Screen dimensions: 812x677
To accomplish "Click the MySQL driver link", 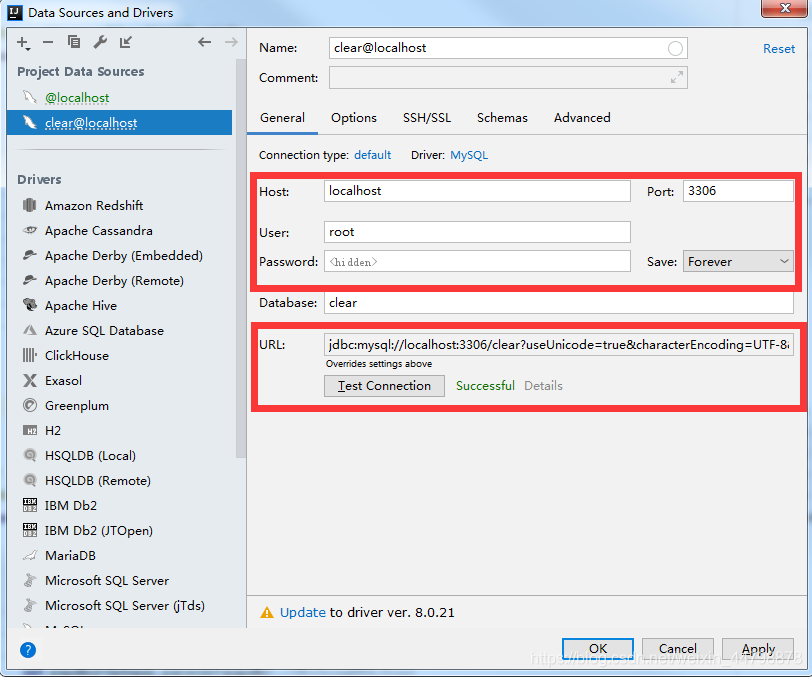I will point(469,155).
